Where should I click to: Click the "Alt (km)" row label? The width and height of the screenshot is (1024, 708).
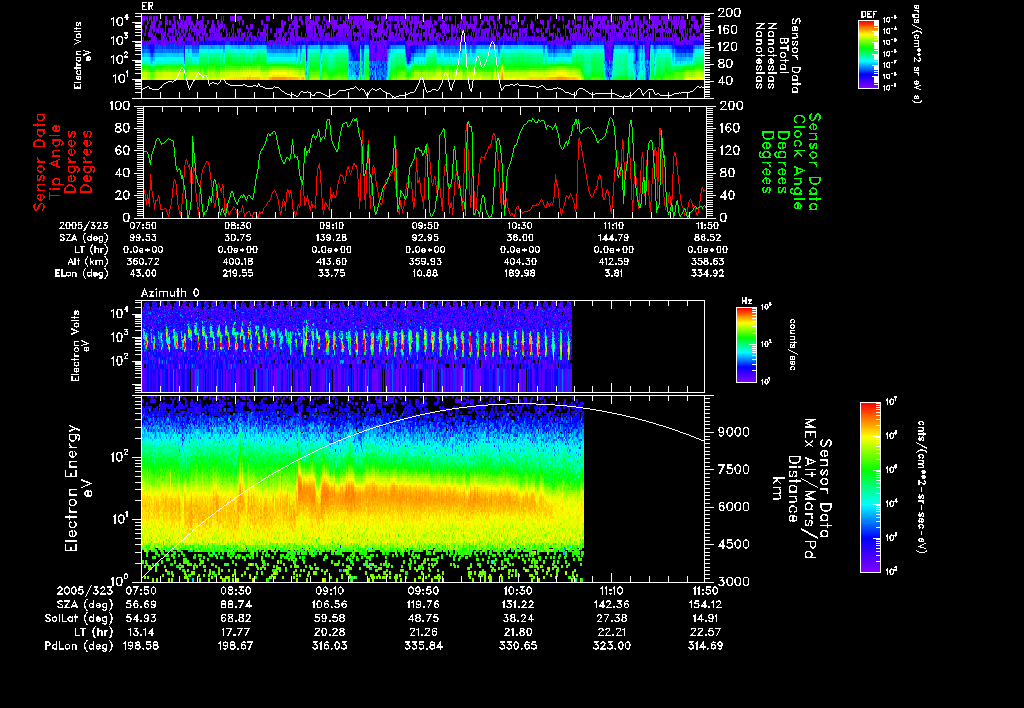point(86,262)
